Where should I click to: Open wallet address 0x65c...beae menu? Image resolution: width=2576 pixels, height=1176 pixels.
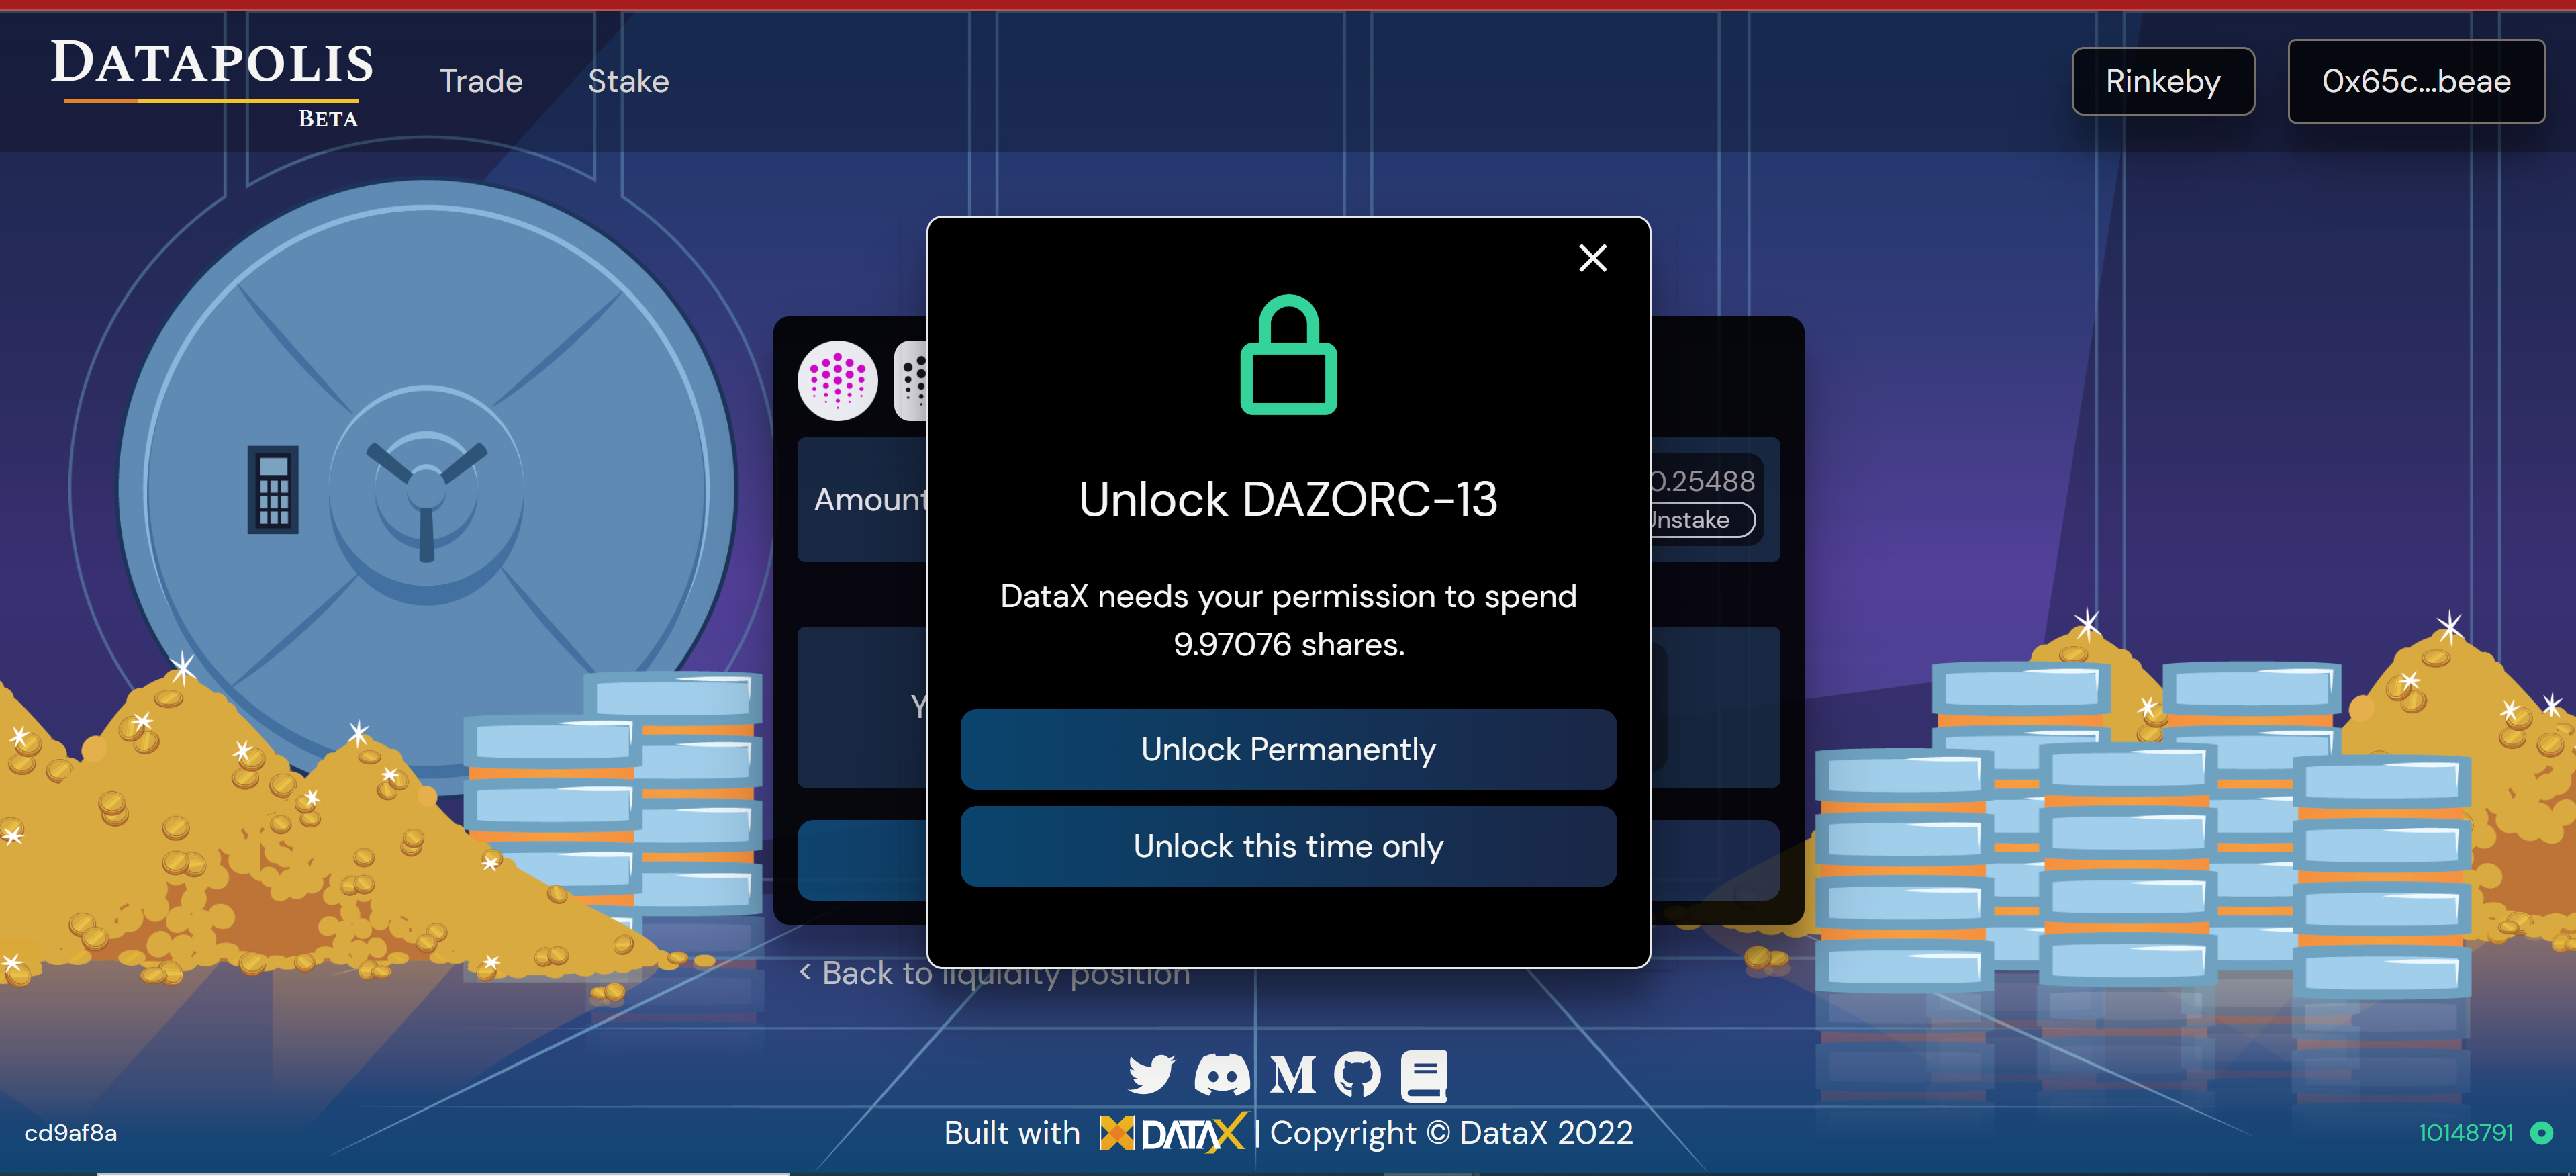2416,81
